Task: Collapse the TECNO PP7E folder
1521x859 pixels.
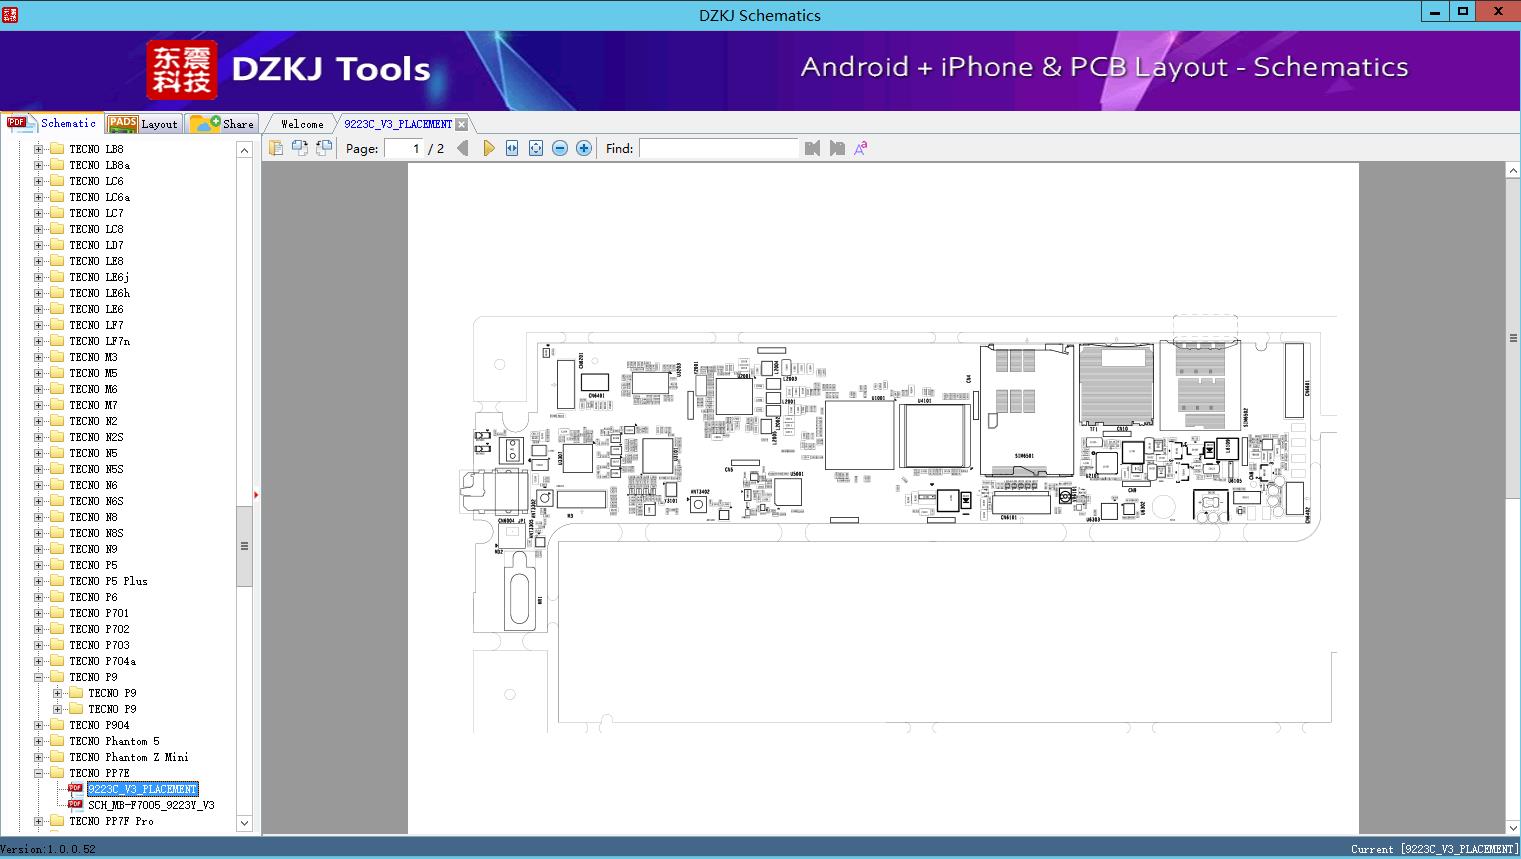Action: tap(38, 773)
